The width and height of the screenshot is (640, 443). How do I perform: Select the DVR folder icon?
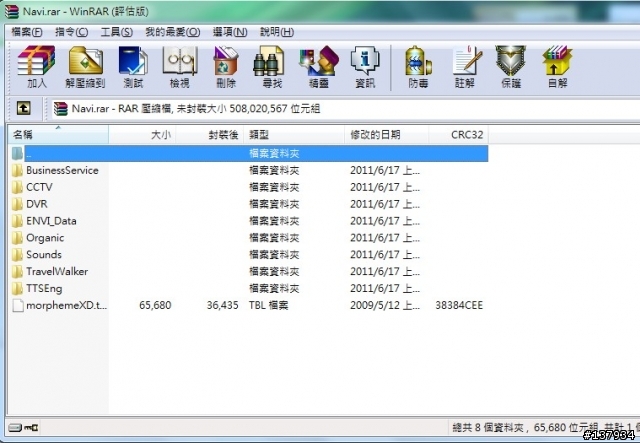(x=17, y=204)
